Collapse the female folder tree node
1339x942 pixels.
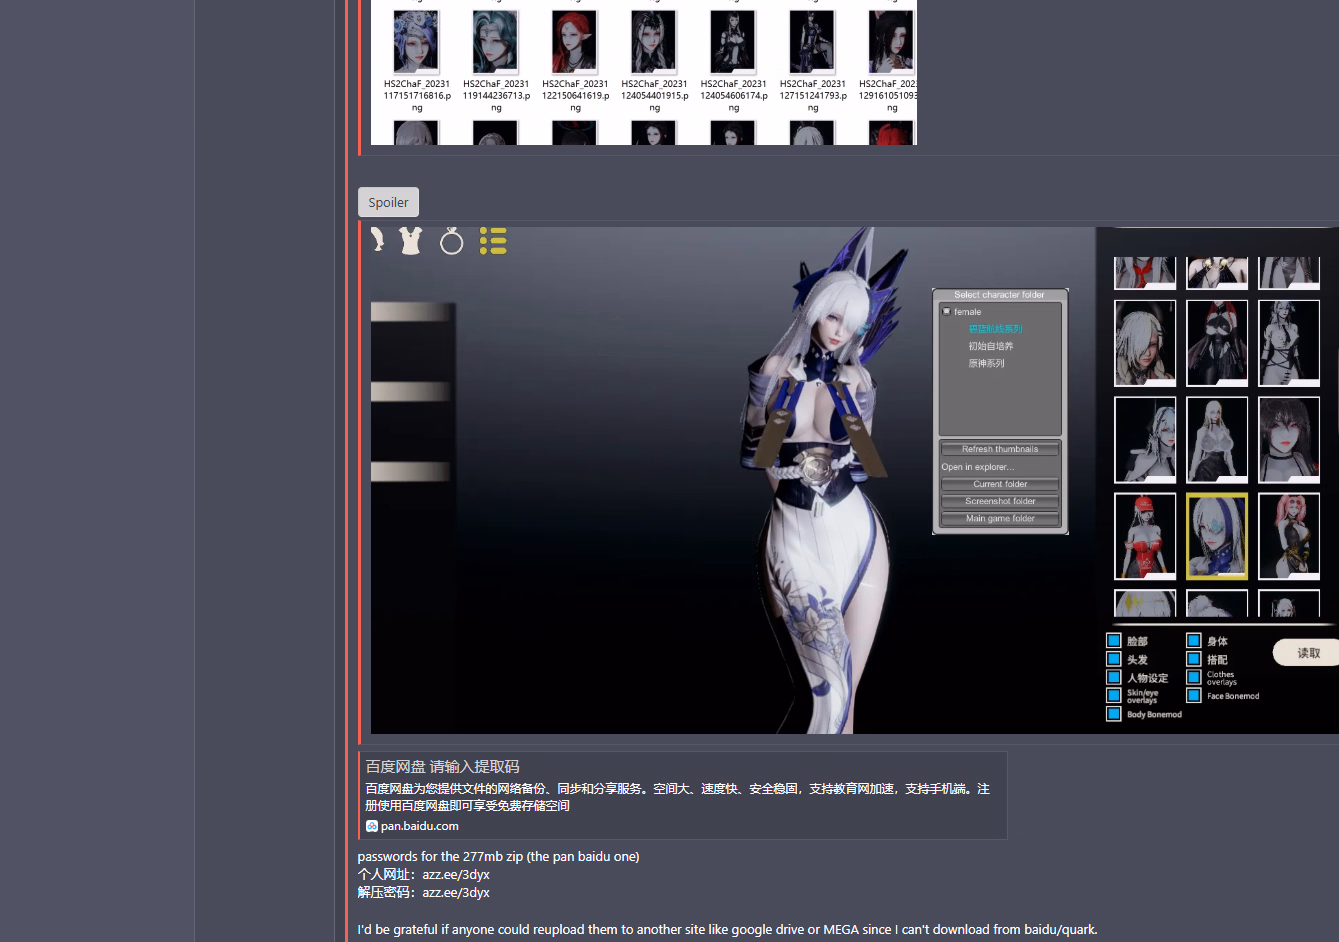[947, 312]
